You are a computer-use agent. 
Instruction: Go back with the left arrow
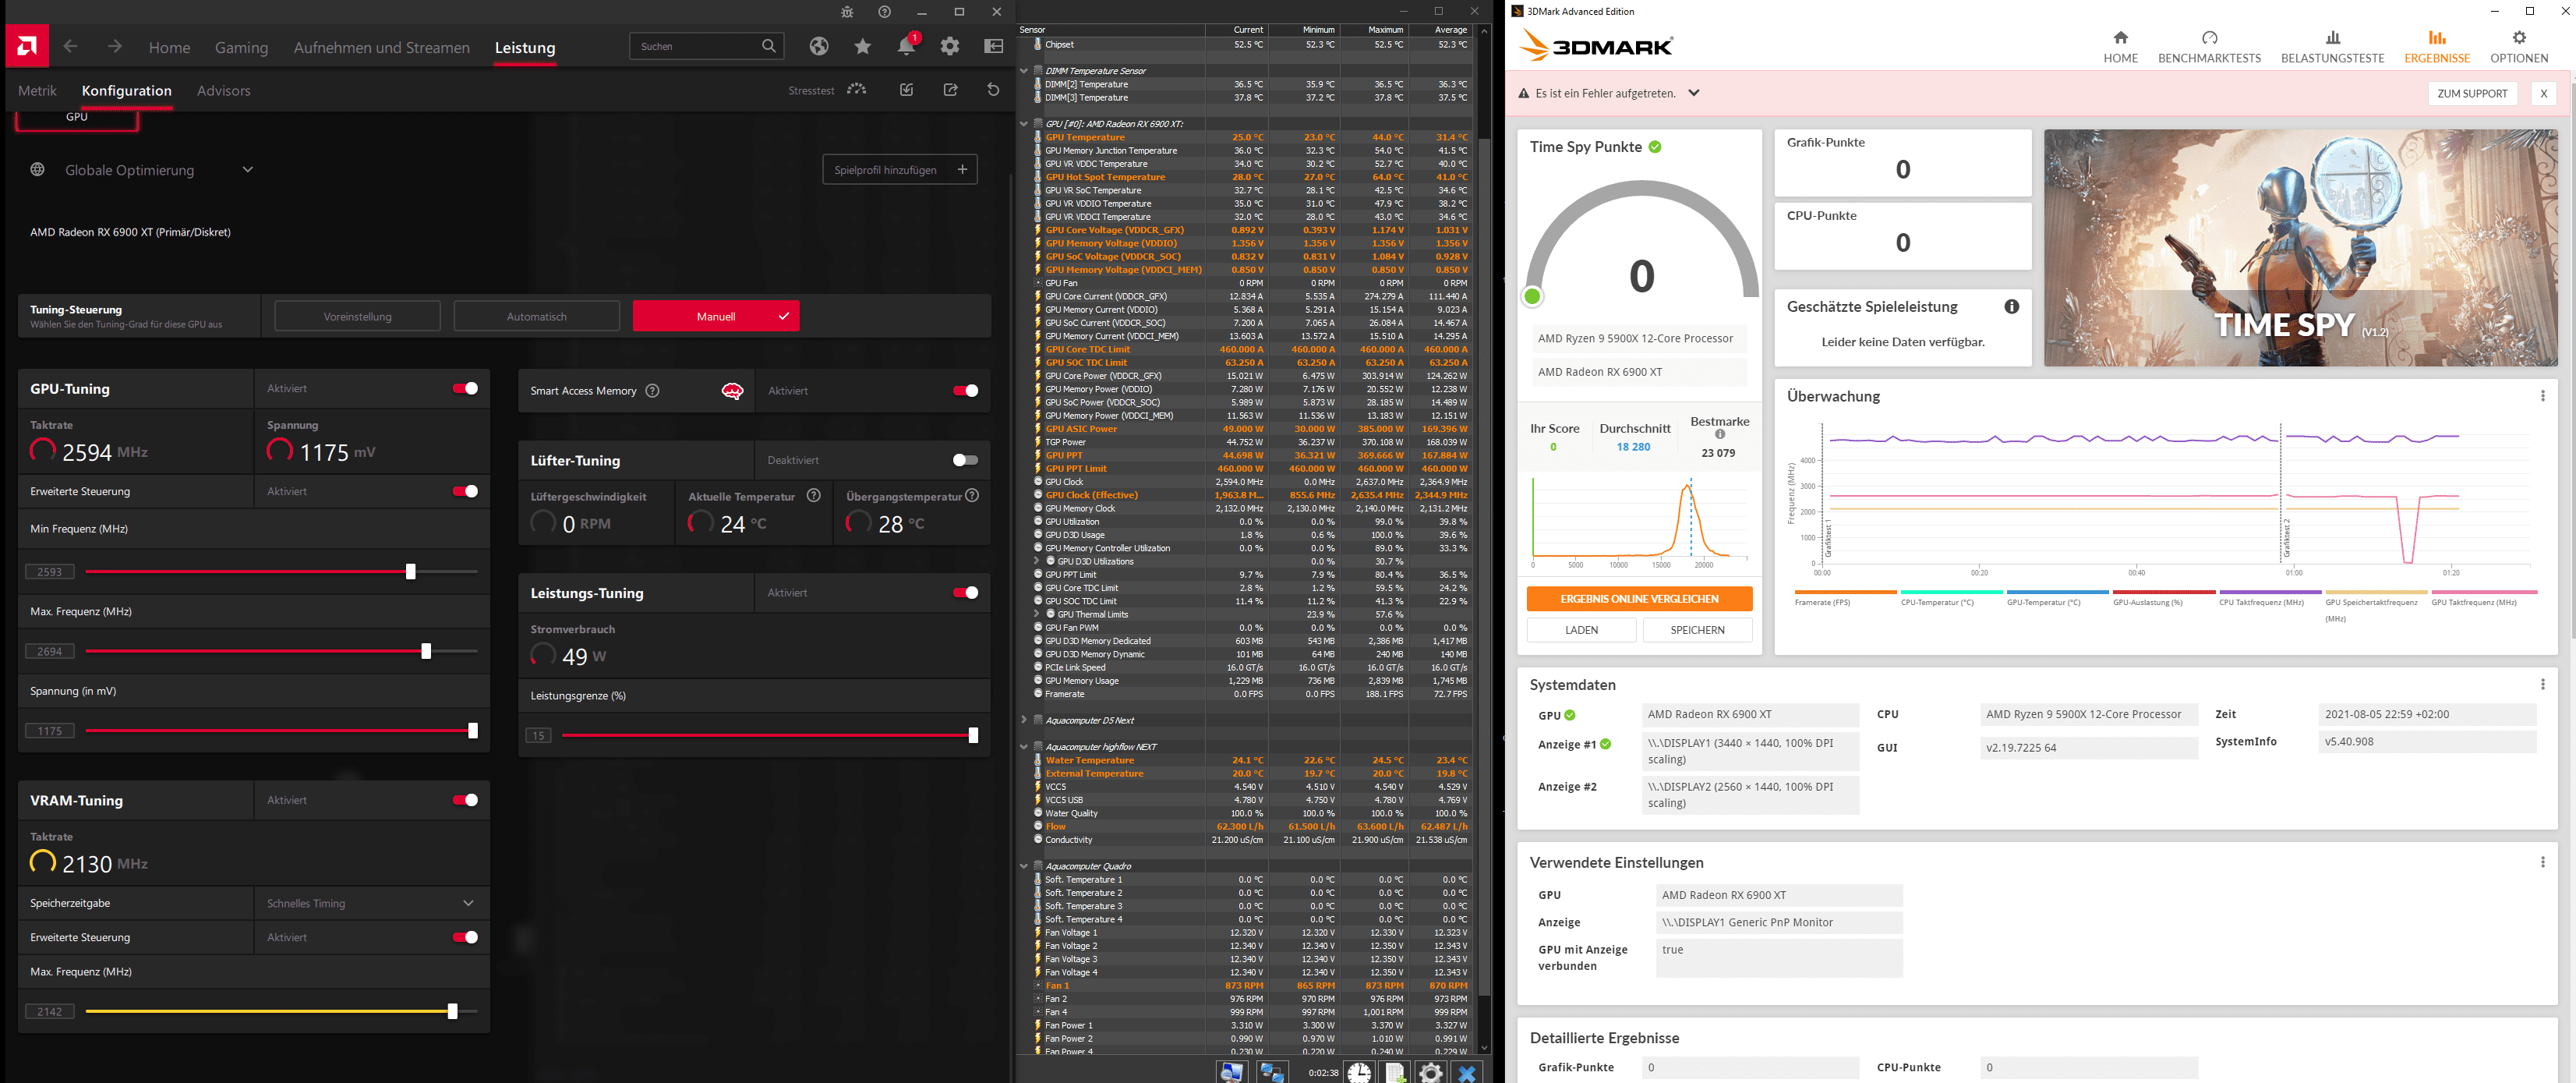tap(70, 46)
